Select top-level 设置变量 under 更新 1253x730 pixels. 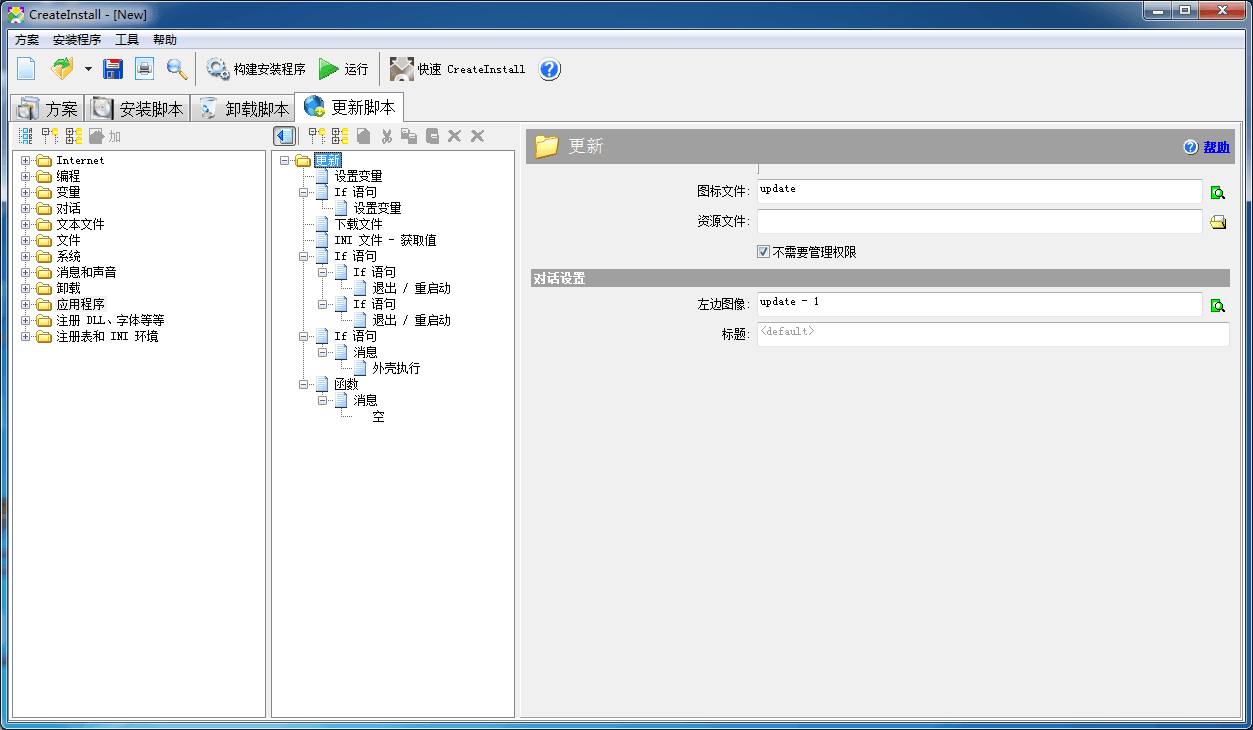[358, 176]
